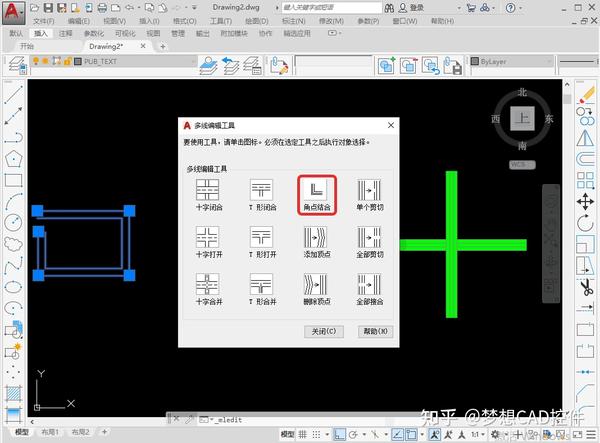Viewport: 600px width, 443px height.
Task: Activate the Mirror modify tool
Action: tap(585, 137)
